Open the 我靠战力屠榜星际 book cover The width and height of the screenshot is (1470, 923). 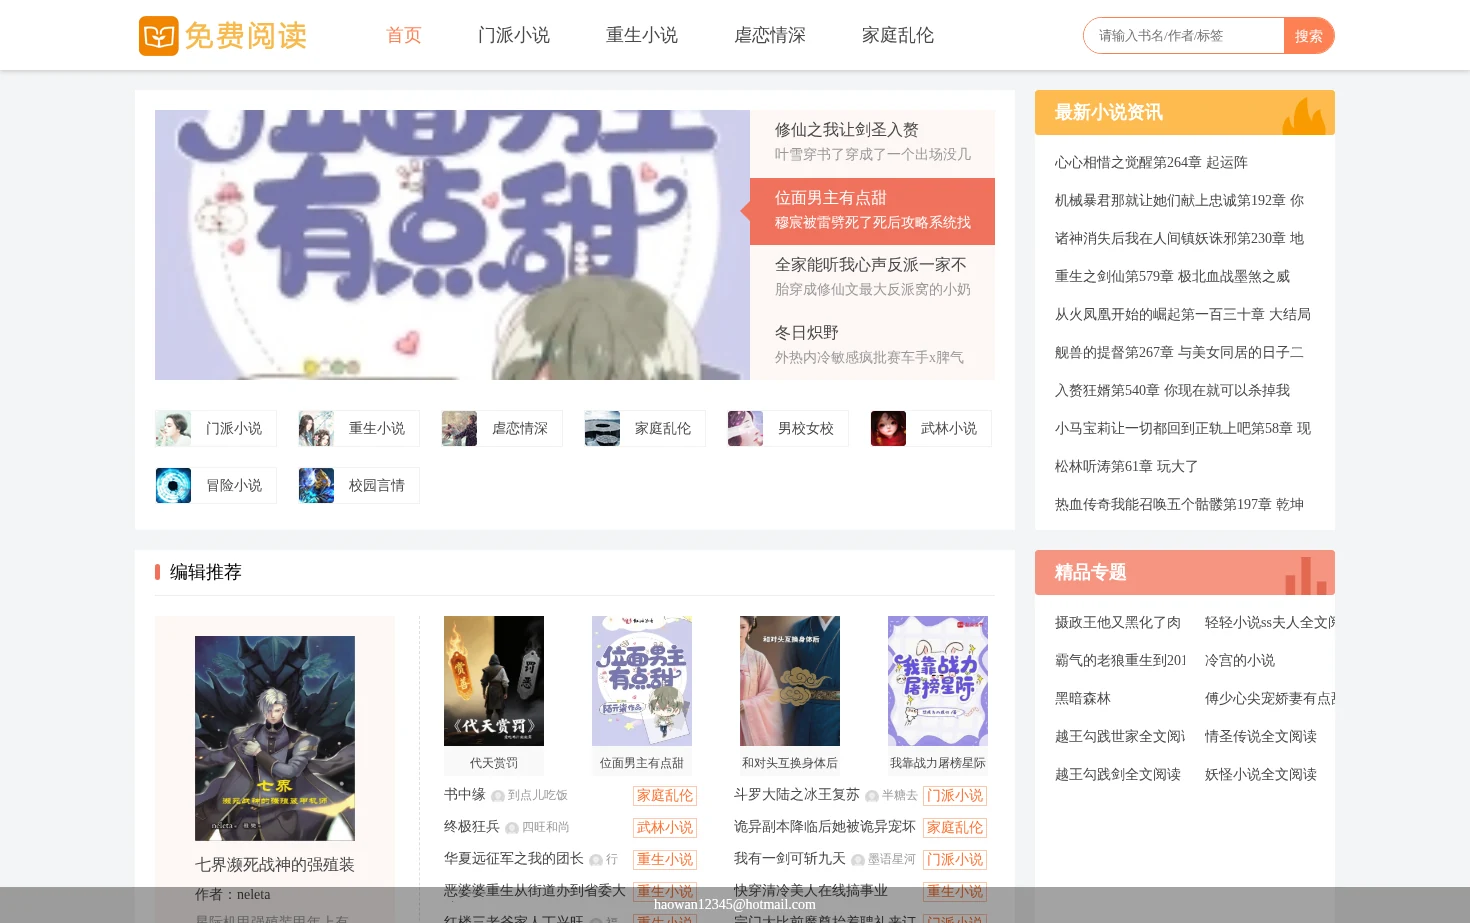click(938, 681)
